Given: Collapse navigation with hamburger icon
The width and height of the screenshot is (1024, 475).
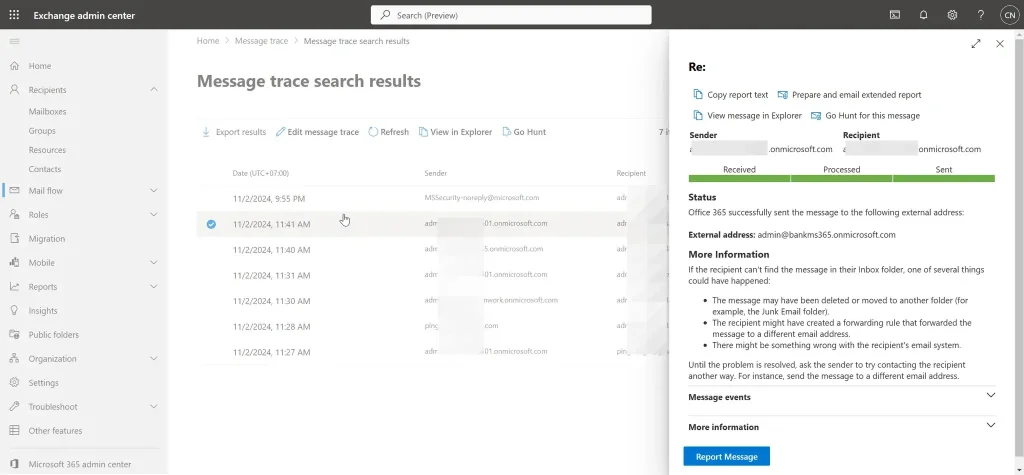Looking at the screenshot, I should click(14, 41).
